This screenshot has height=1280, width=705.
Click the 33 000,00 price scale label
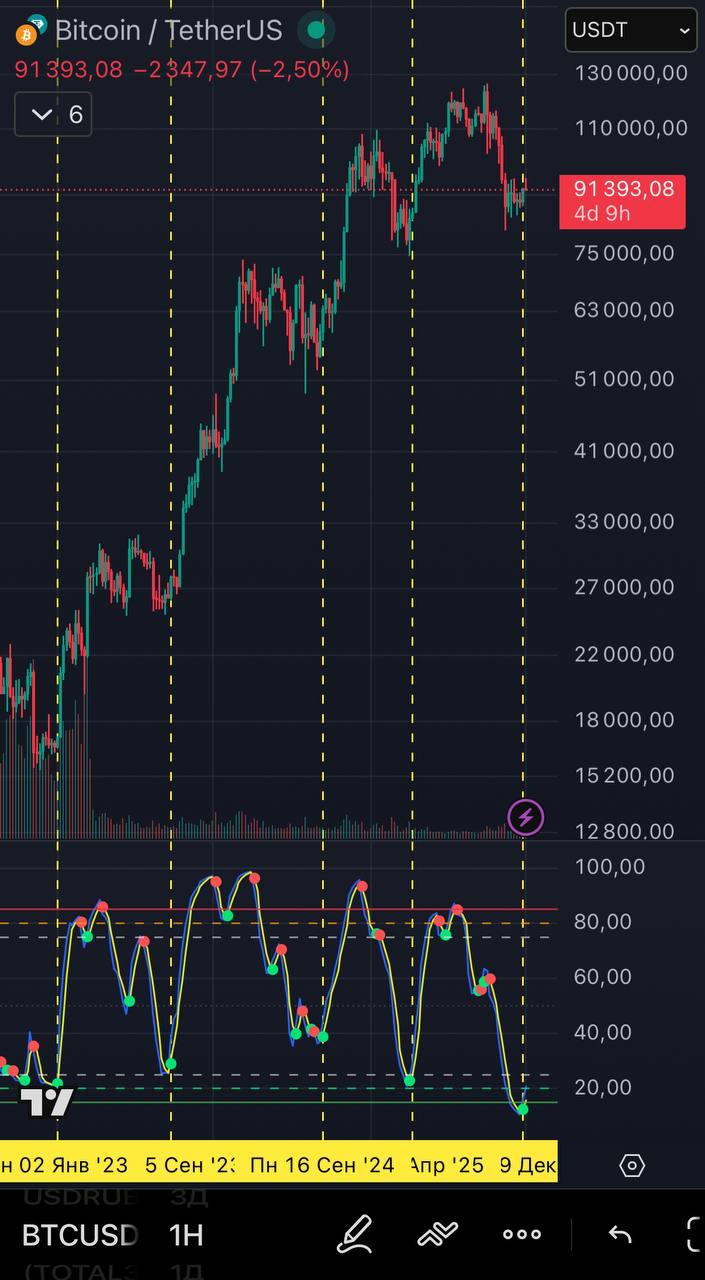624,521
